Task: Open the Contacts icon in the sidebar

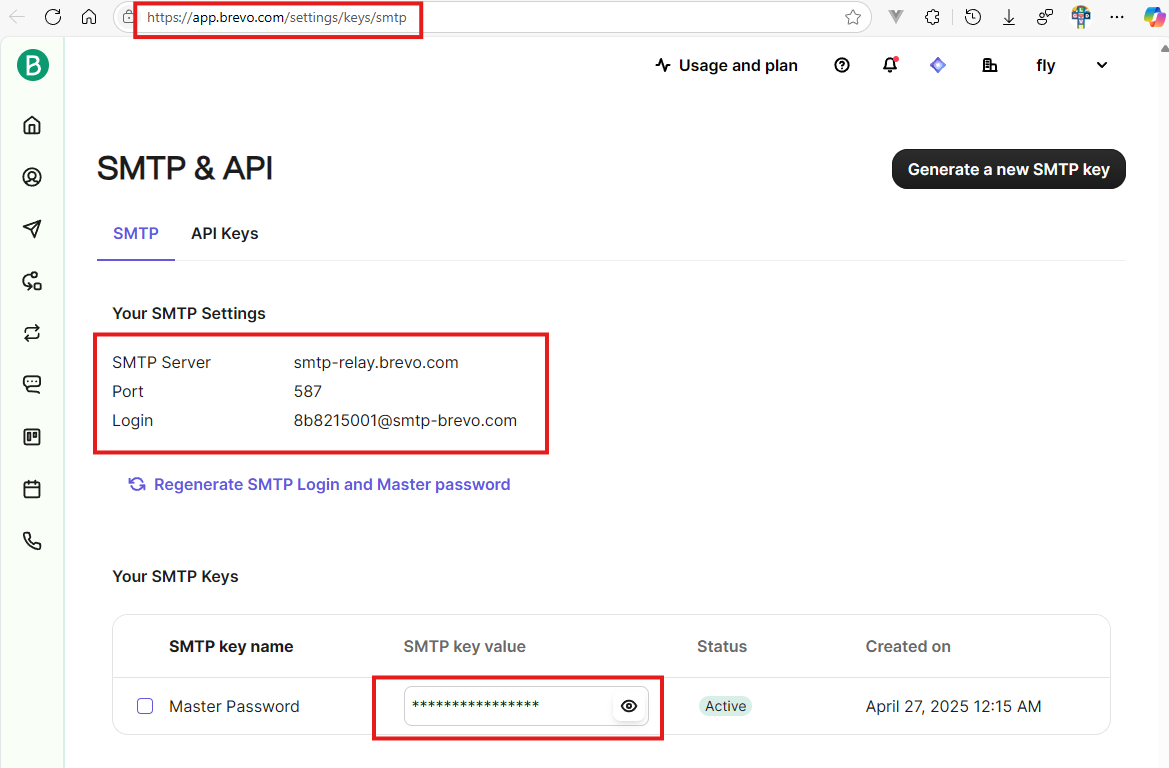Action: [32, 177]
